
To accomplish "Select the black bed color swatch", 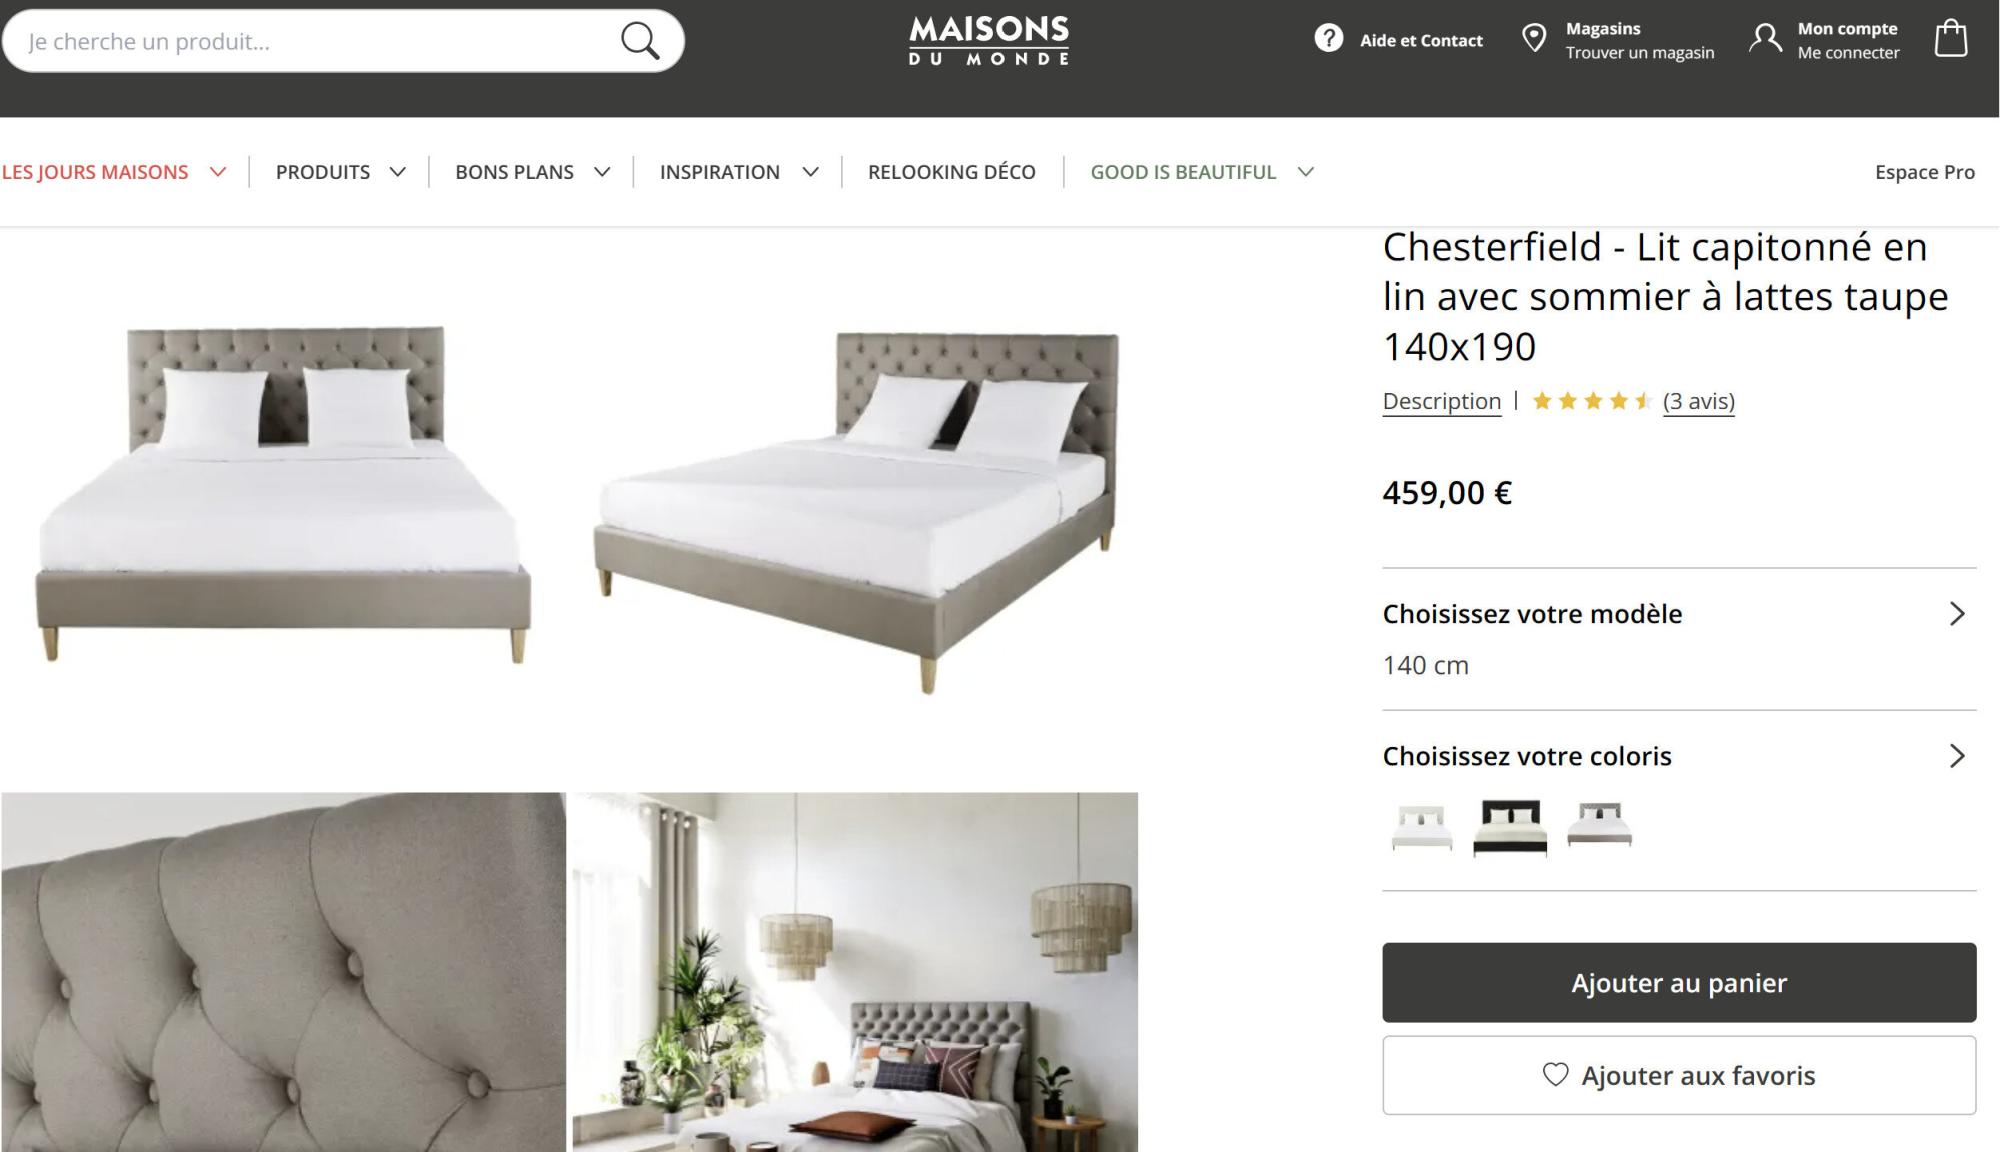I will click(1510, 828).
